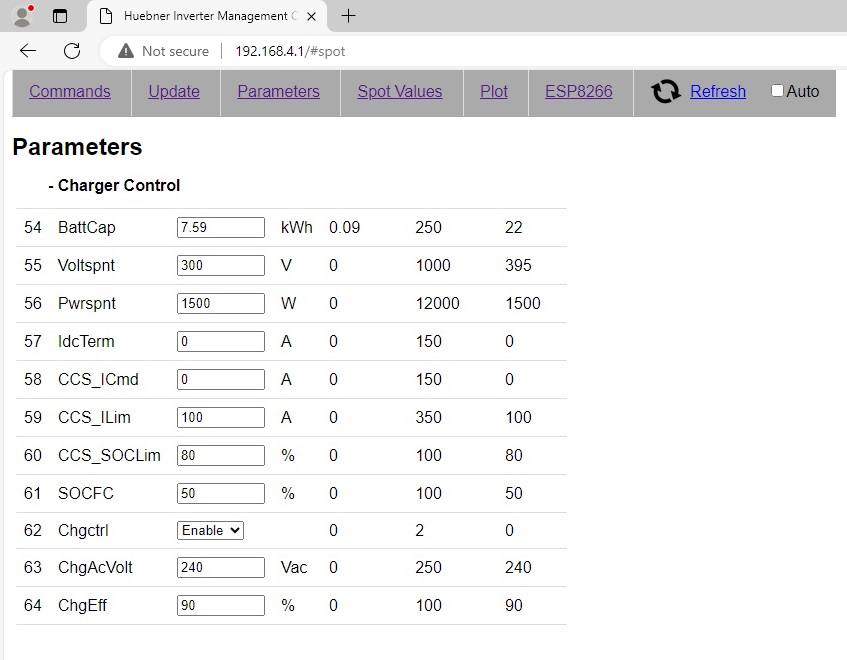Viewport: 847px width, 660px height.
Task: Focus the Voltspnt input field
Action: pos(220,265)
